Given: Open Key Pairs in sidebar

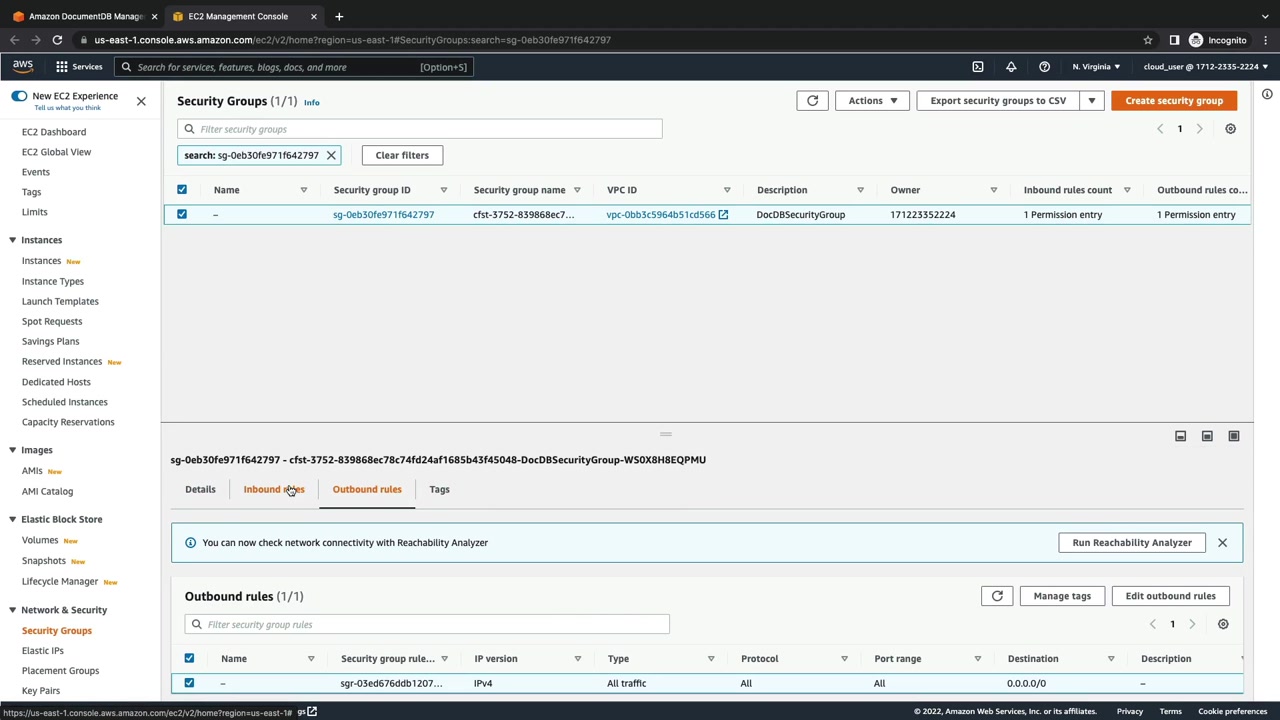Looking at the screenshot, I should (41, 691).
